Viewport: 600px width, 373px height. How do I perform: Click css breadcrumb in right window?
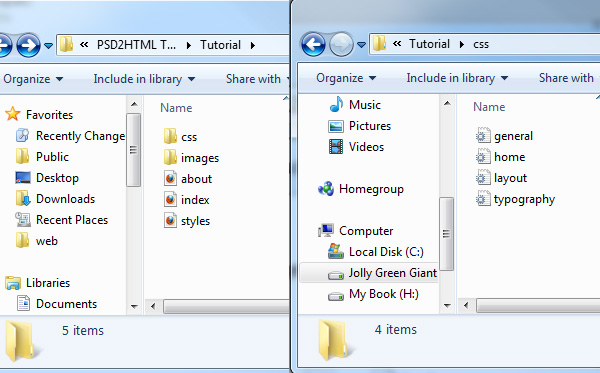[x=481, y=44]
